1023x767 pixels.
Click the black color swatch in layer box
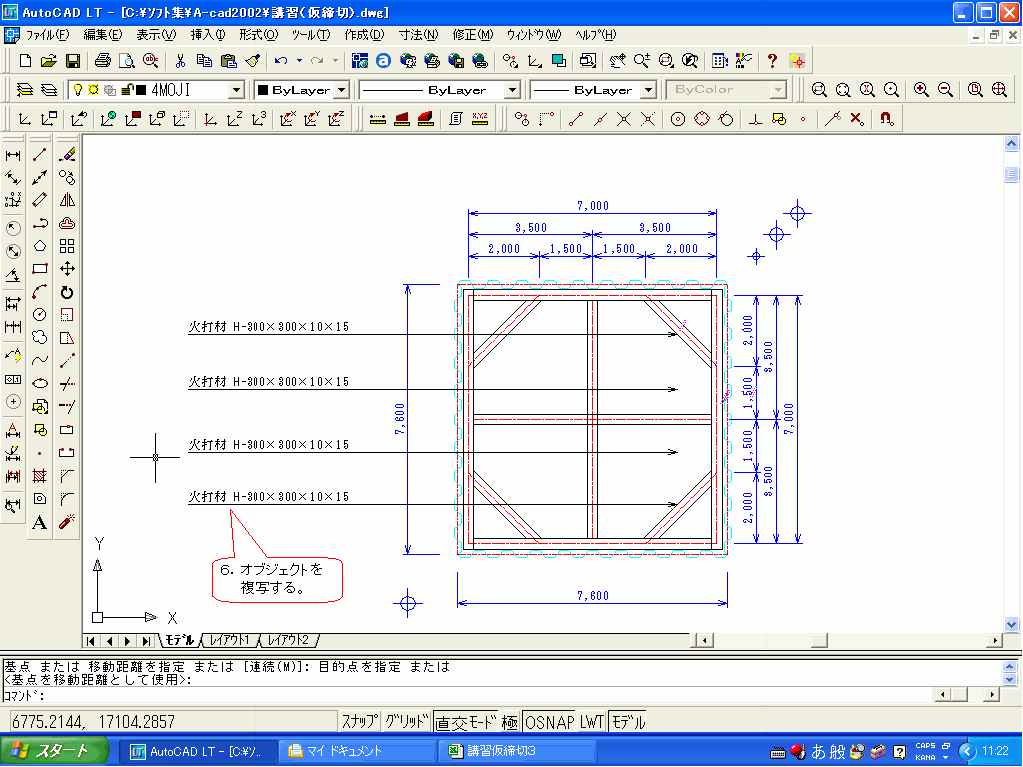[x=141, y=90]
